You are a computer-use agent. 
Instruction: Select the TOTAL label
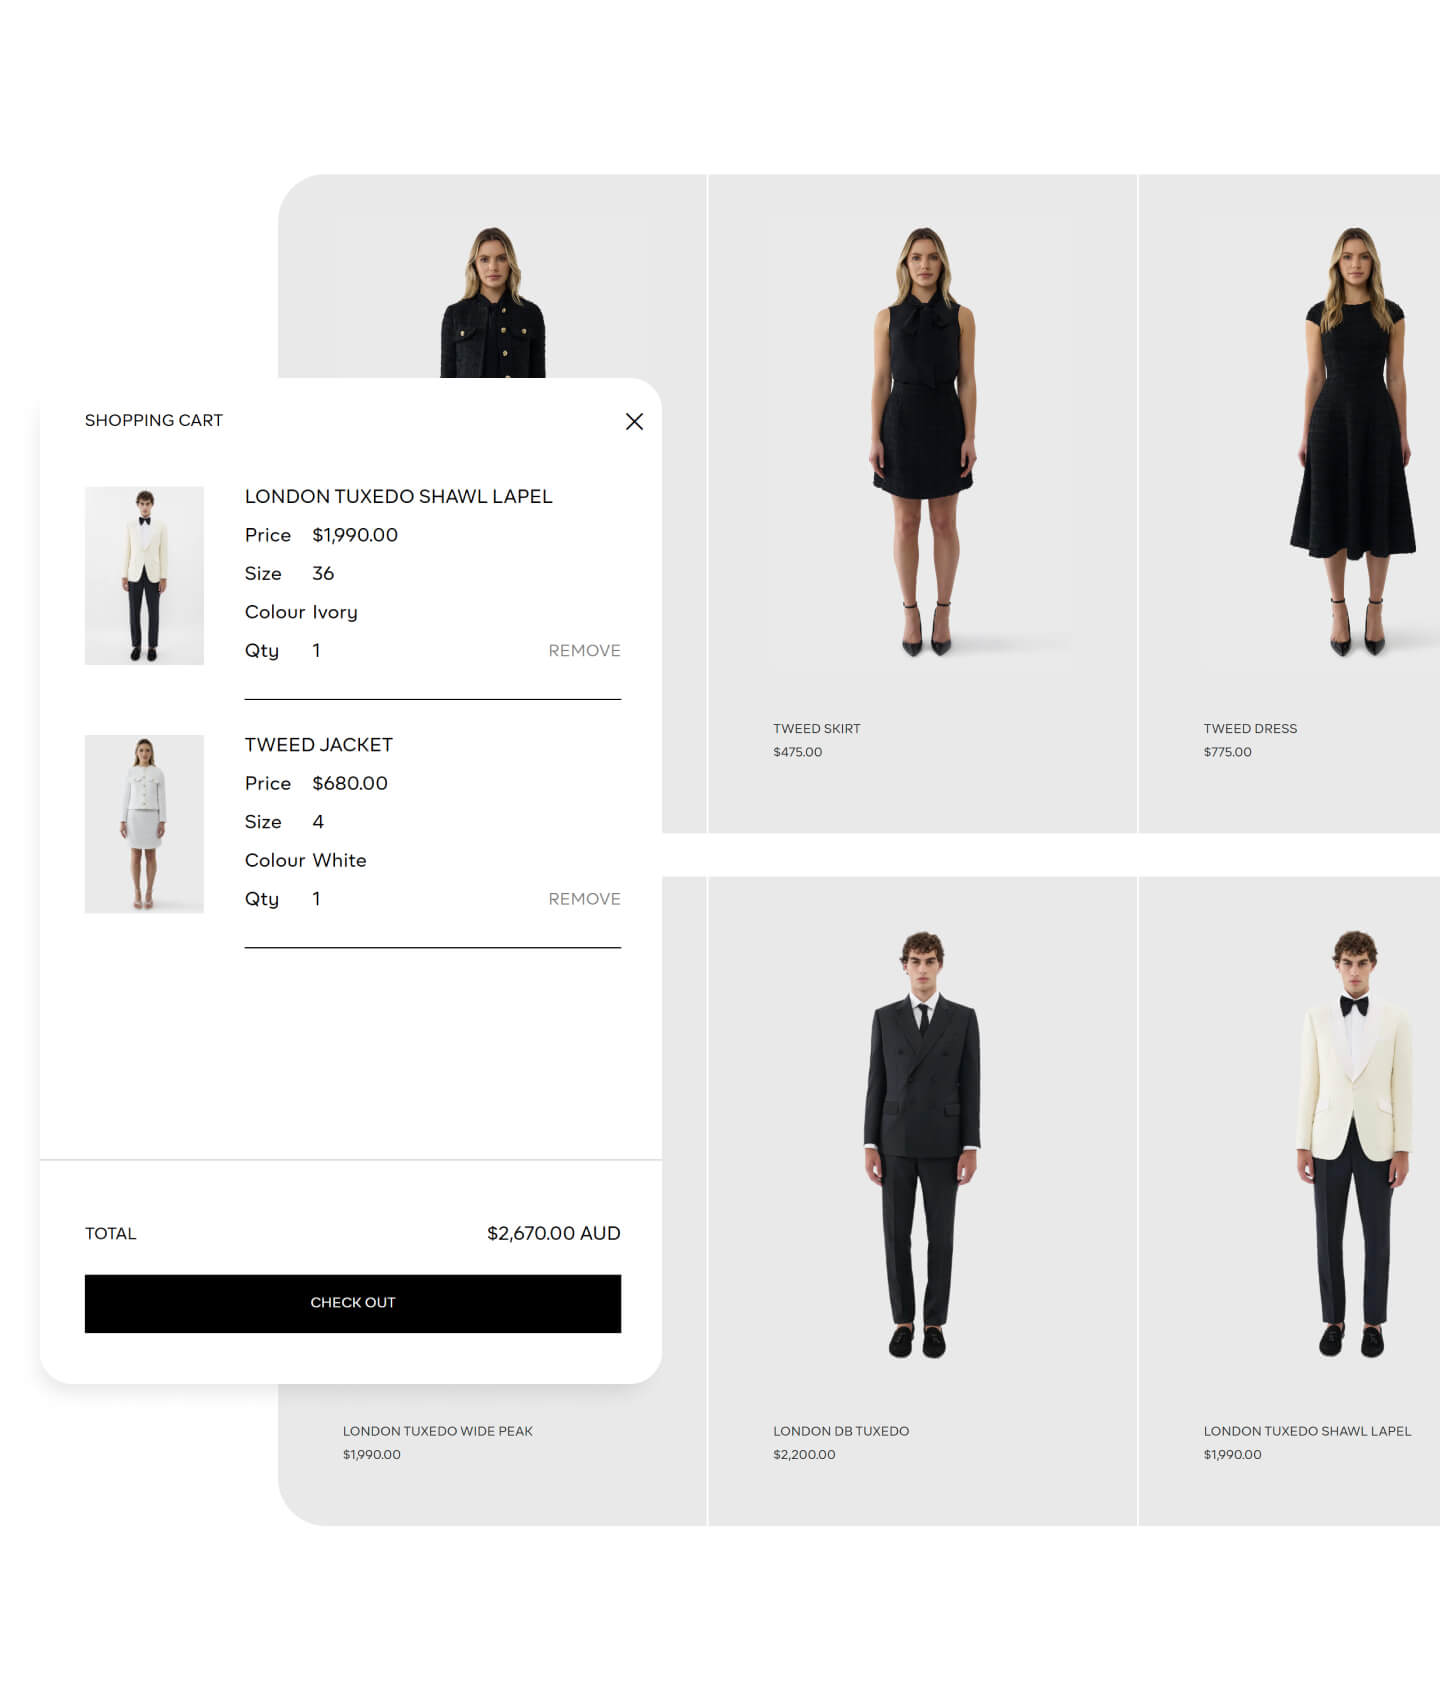pos(110,1234)
